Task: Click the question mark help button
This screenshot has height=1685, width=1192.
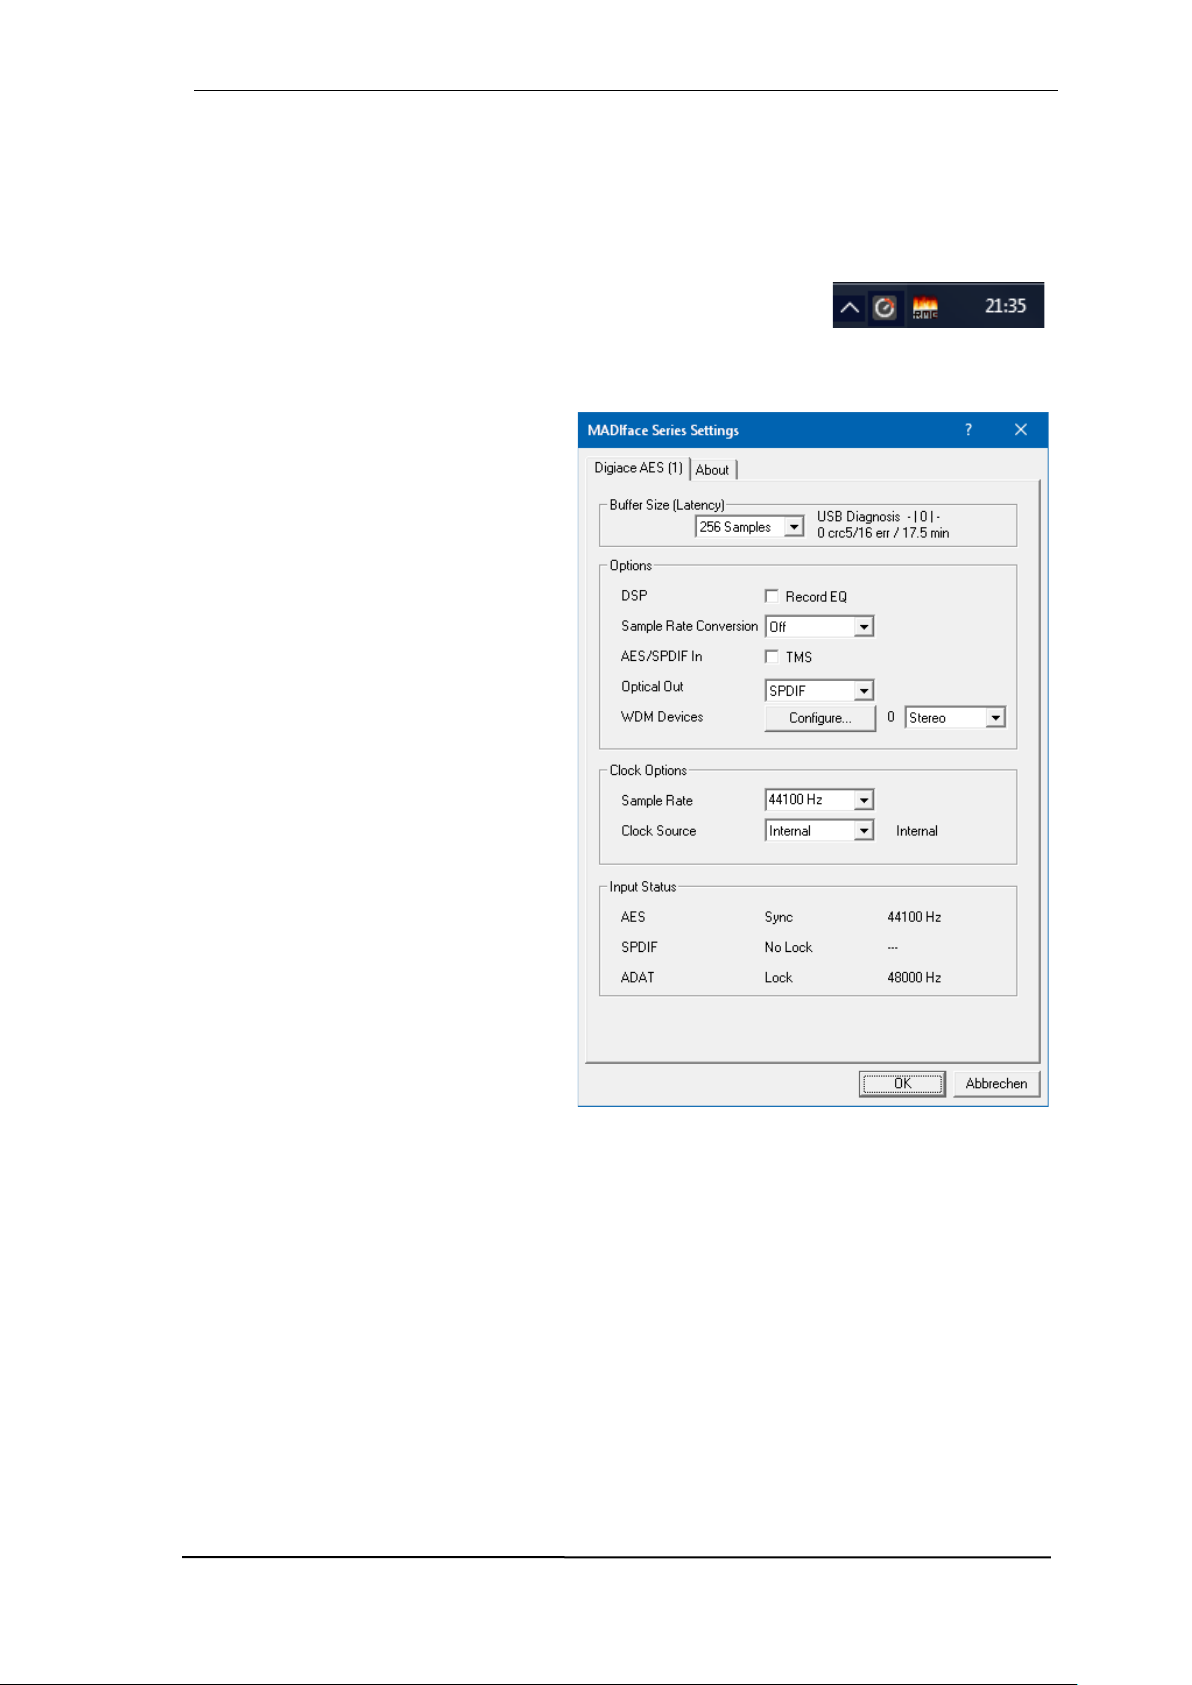Action: pyautogui.click(x=968, y=430)
